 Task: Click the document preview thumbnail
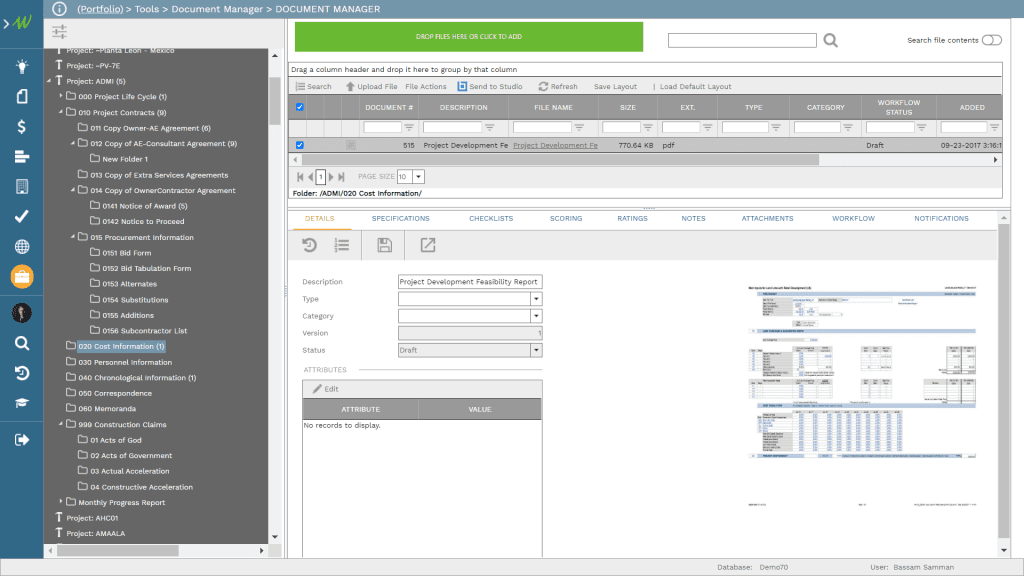point(862,396)
